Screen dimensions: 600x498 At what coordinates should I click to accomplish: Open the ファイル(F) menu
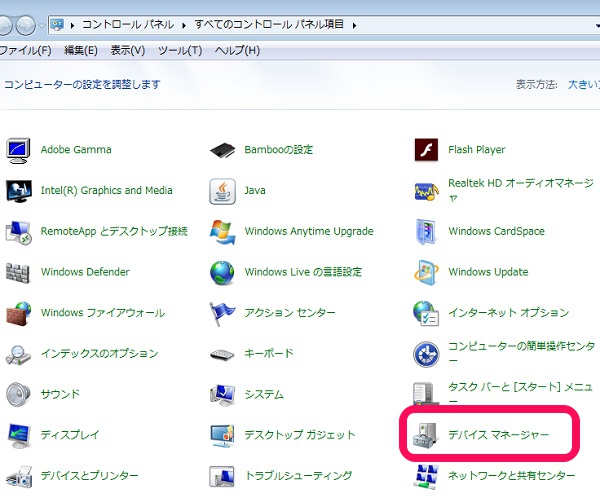[x=25, y=50]
